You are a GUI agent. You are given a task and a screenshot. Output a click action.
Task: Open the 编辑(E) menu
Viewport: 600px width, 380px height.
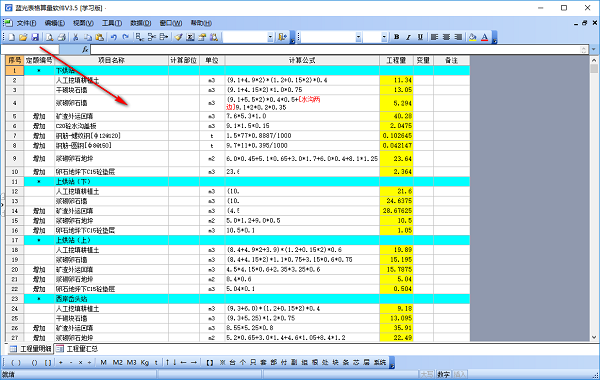(55, 23)
